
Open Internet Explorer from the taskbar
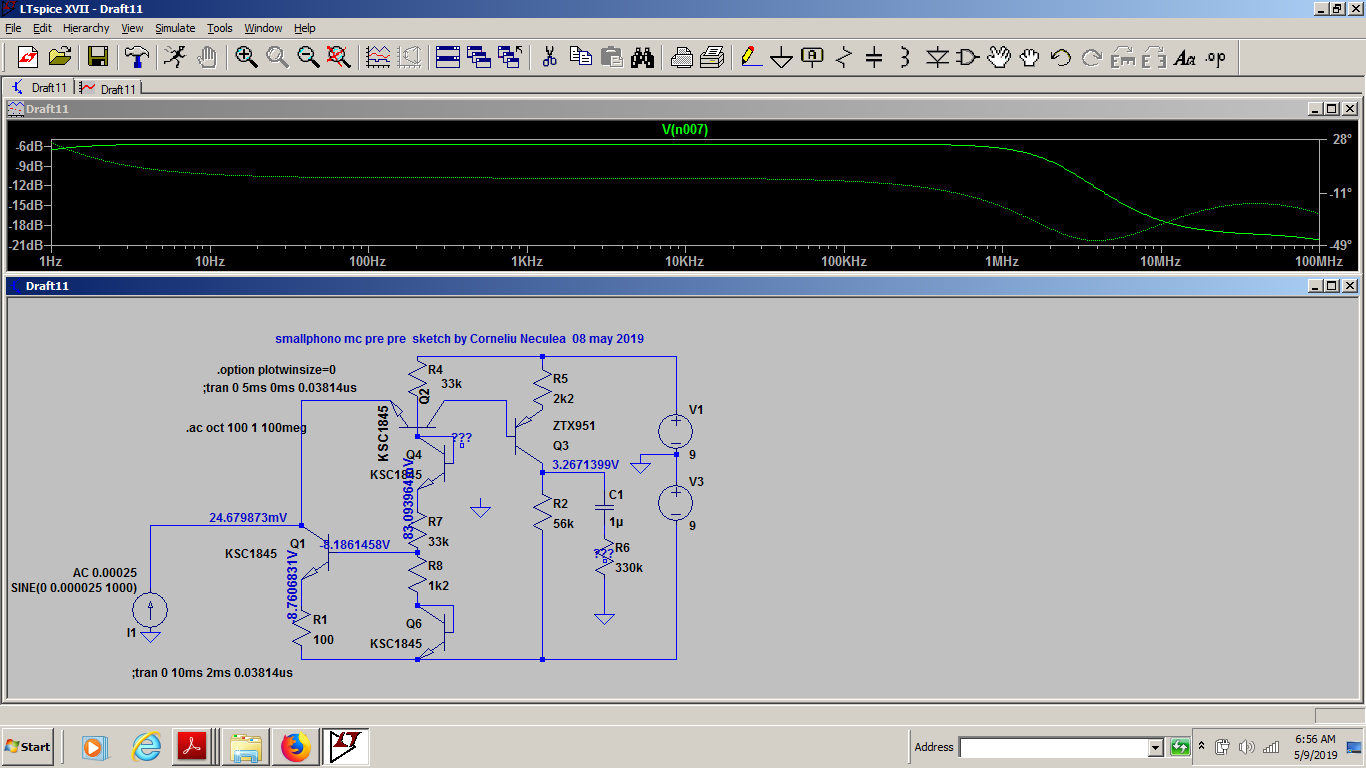pyautogui.click(x=146, y=746)
